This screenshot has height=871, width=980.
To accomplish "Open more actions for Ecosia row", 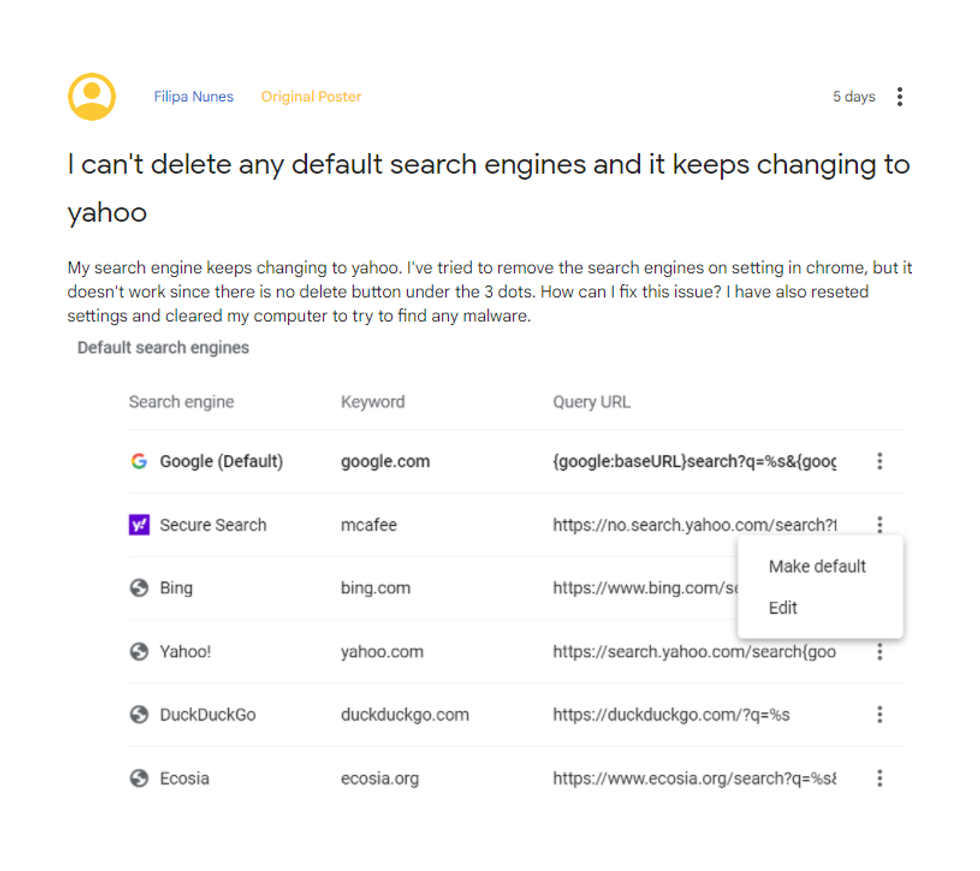I will [880, 778].
